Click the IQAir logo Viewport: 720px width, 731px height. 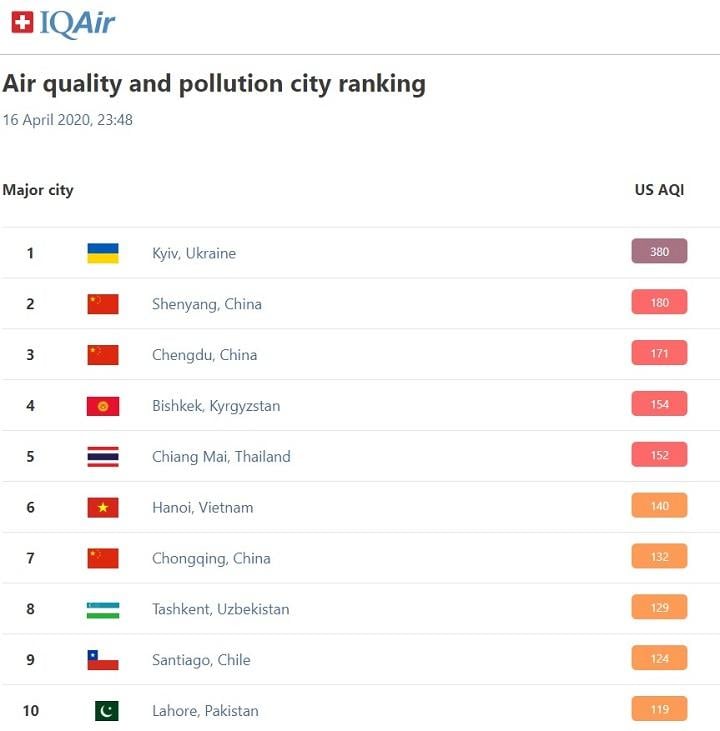click(63, 23)
